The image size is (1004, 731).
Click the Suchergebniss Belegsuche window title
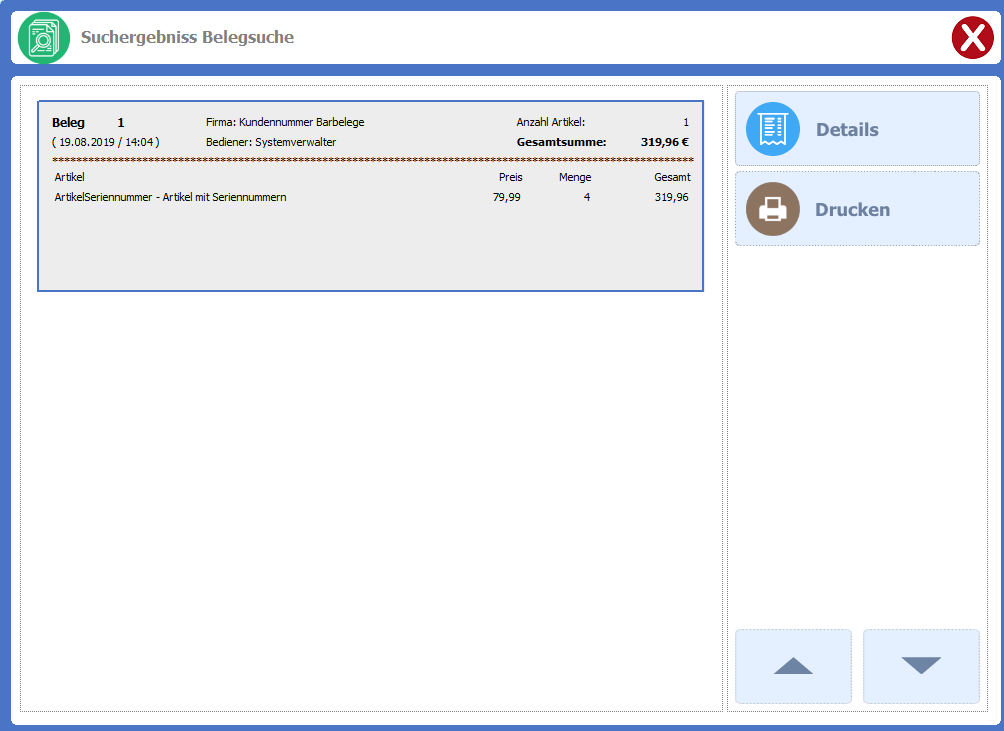(187, 38)
